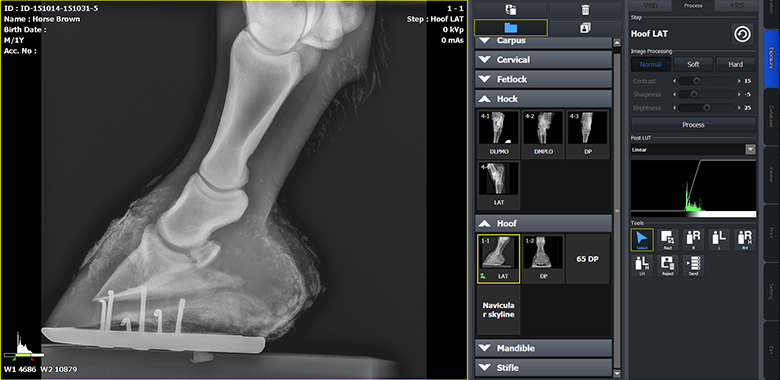Increase Sharpness with its right arrow

(x=740, y=94)
